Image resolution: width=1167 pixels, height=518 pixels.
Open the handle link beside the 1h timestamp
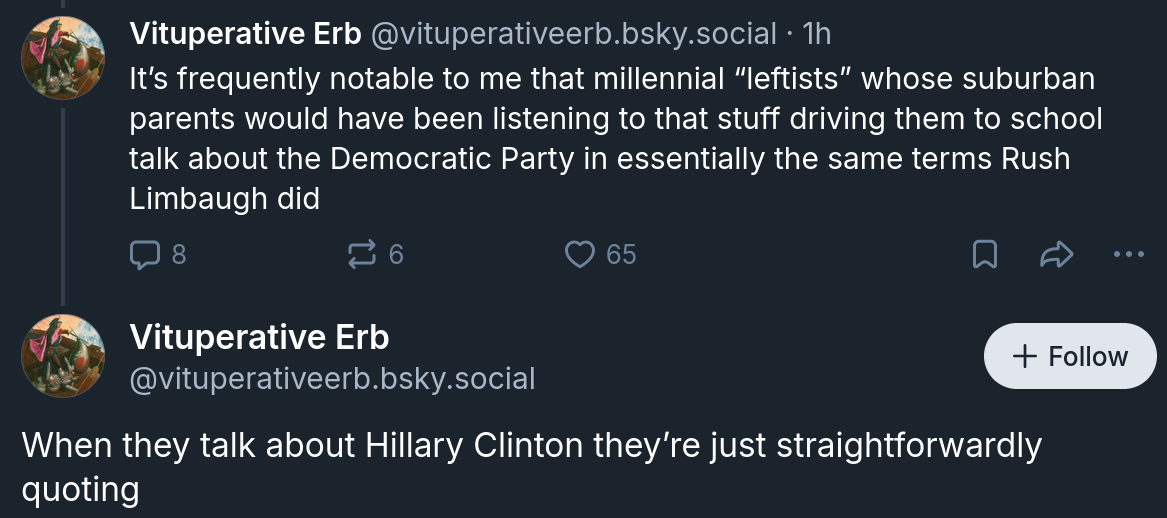tap(573, 33)
